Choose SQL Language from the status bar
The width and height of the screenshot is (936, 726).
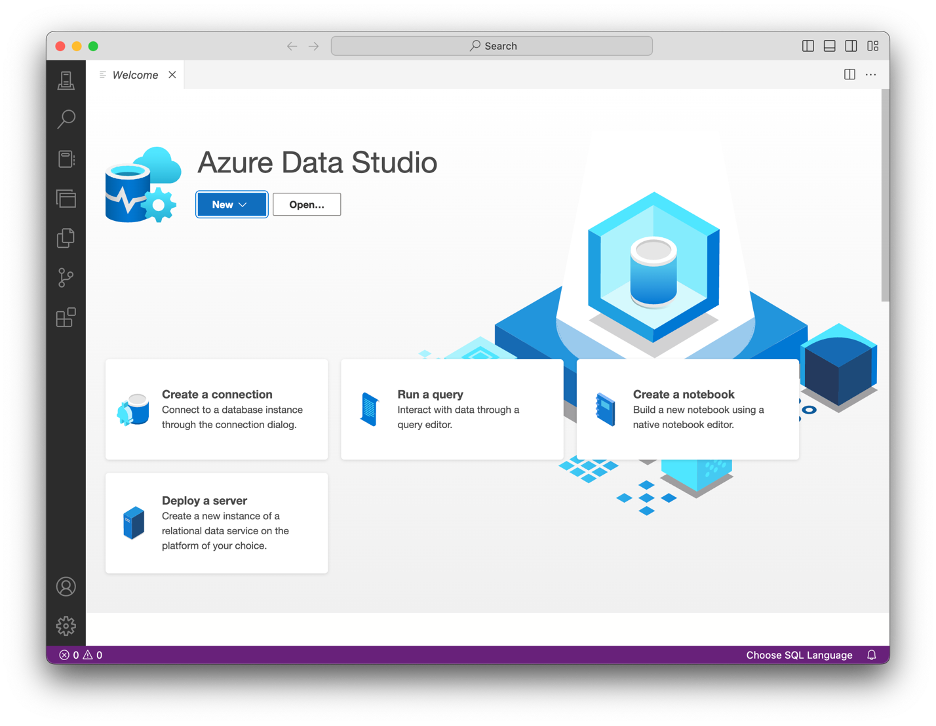[x=799, y=655]
